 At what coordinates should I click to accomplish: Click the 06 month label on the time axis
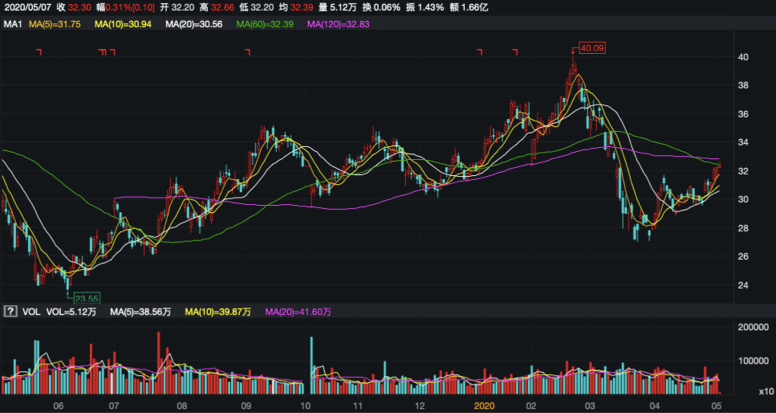pos(58,405)
